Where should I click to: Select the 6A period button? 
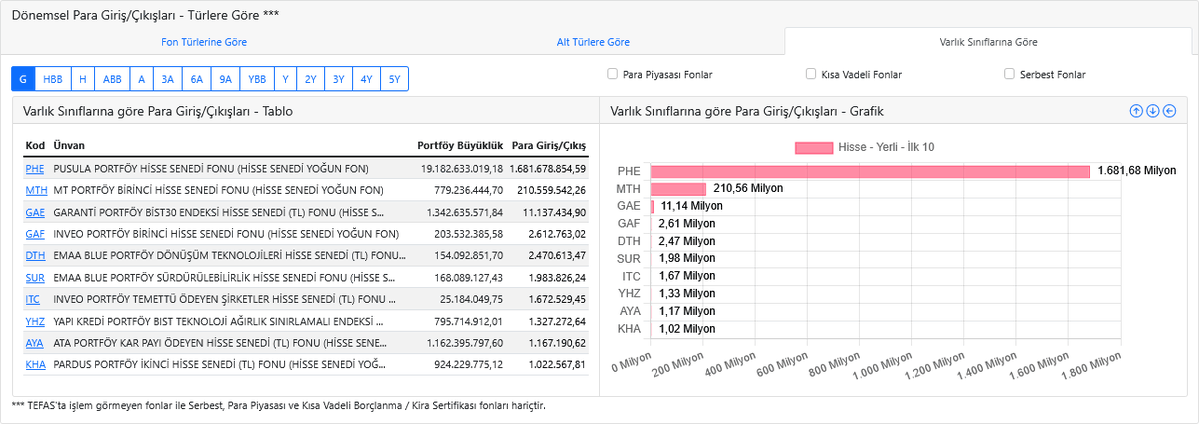point(197,79)
